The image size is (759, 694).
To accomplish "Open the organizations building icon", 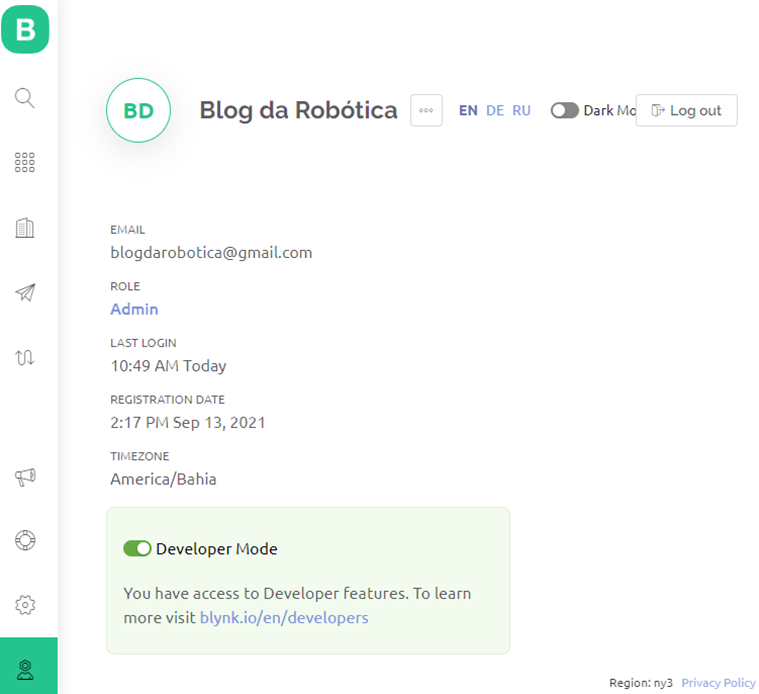I will point(25,227).
